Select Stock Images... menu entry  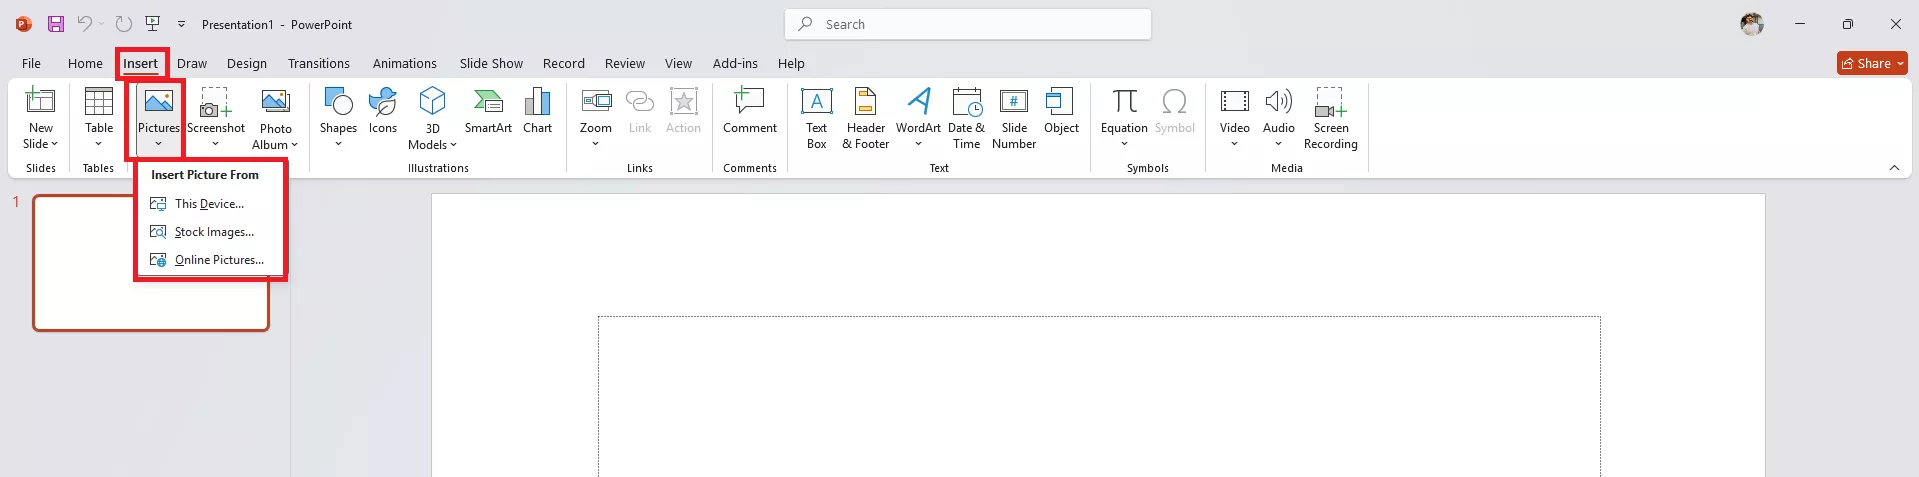click(x=213, y=232)
